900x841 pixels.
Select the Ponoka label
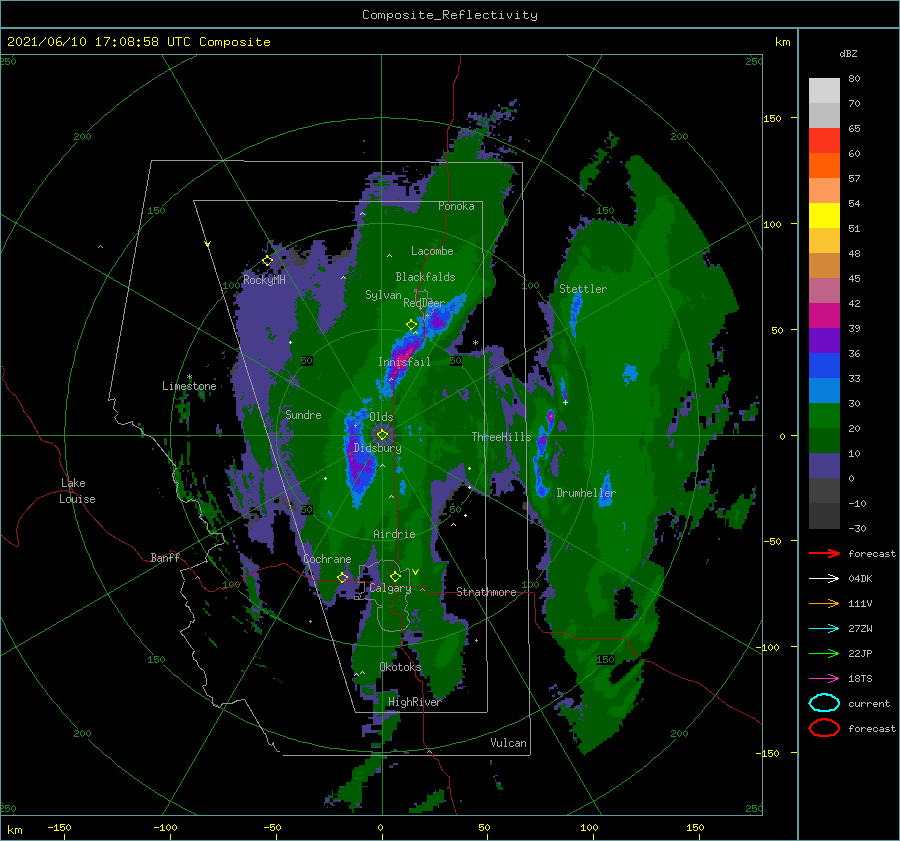(456, 206)
